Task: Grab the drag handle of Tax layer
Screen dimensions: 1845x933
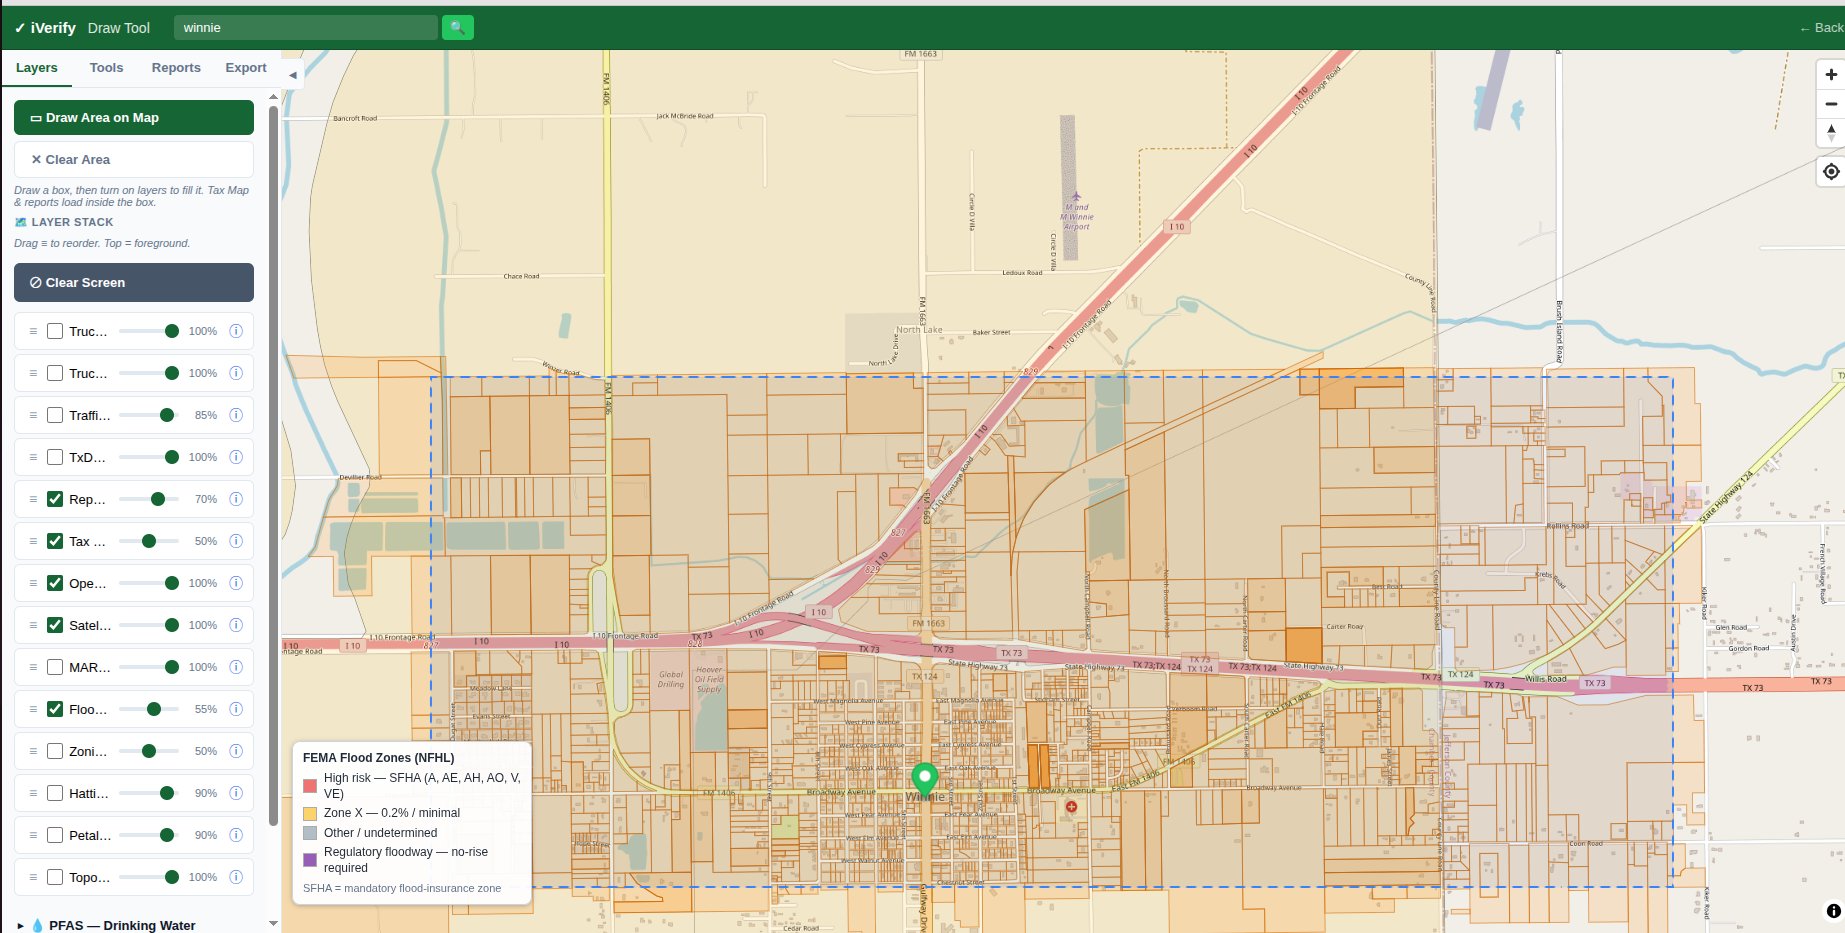Action: 33,541
